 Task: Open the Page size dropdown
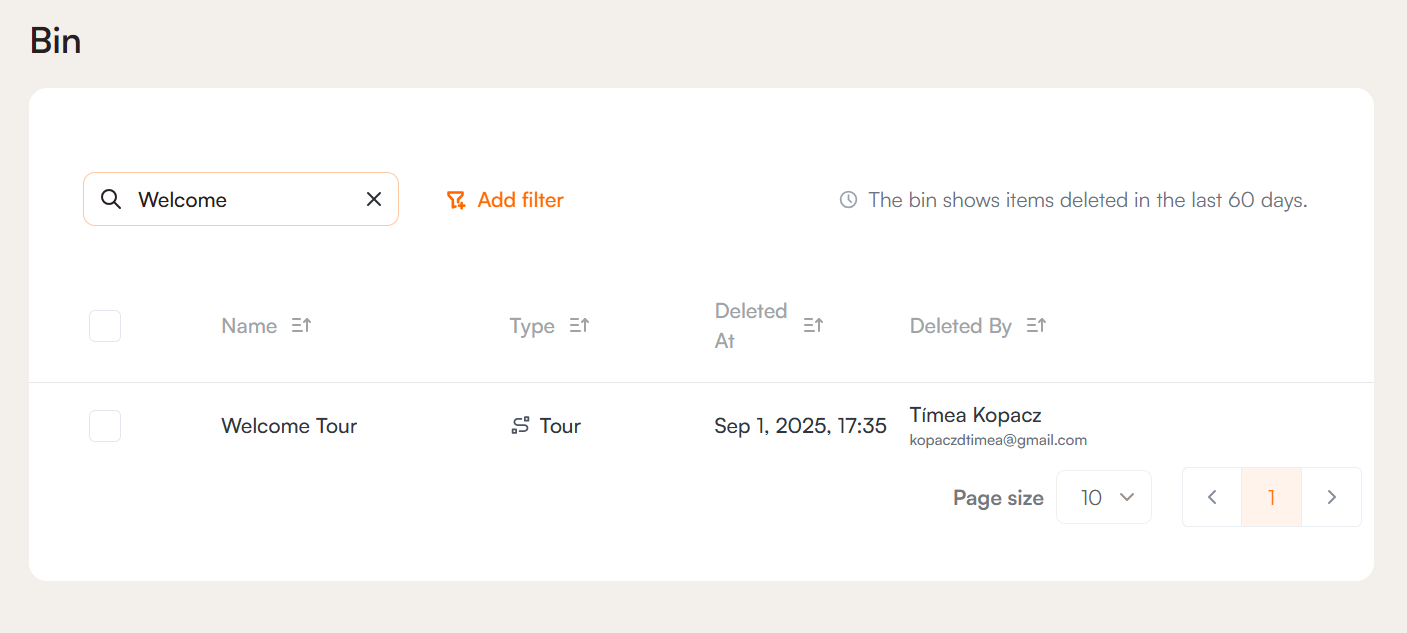click(x=1103, y=497)
